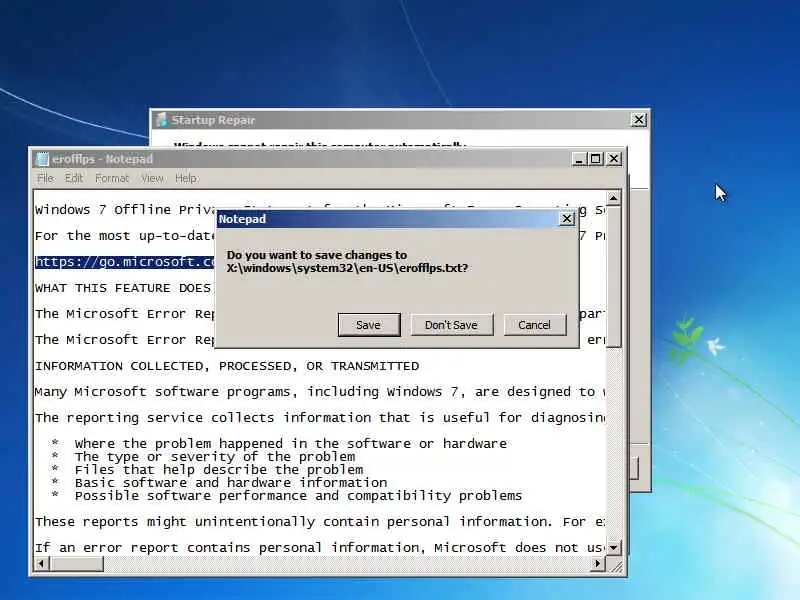800x600 pixels.
Task: Cancel the save changes prompt
Action: (535, 325)
